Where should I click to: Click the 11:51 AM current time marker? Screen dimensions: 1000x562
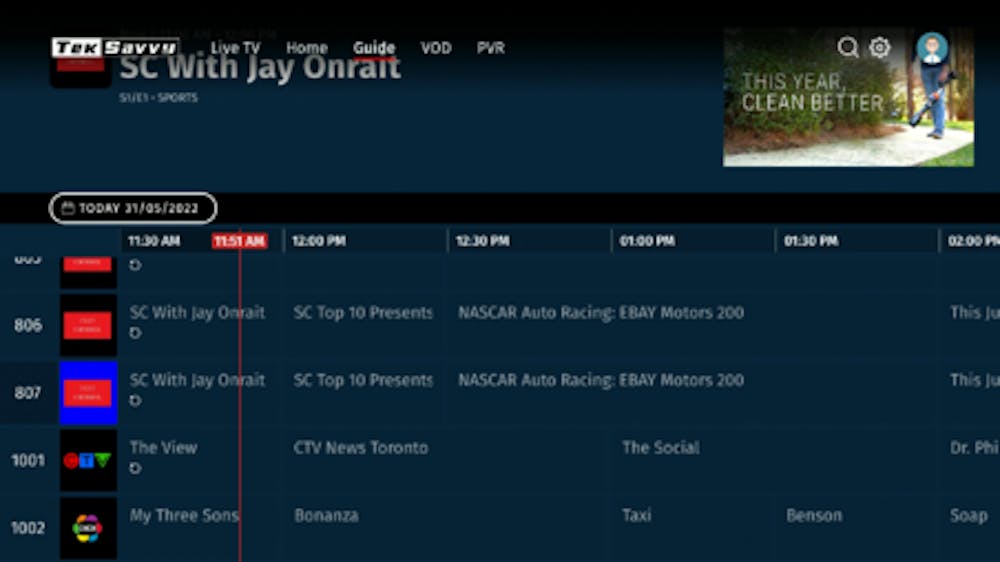pos(239,241)
